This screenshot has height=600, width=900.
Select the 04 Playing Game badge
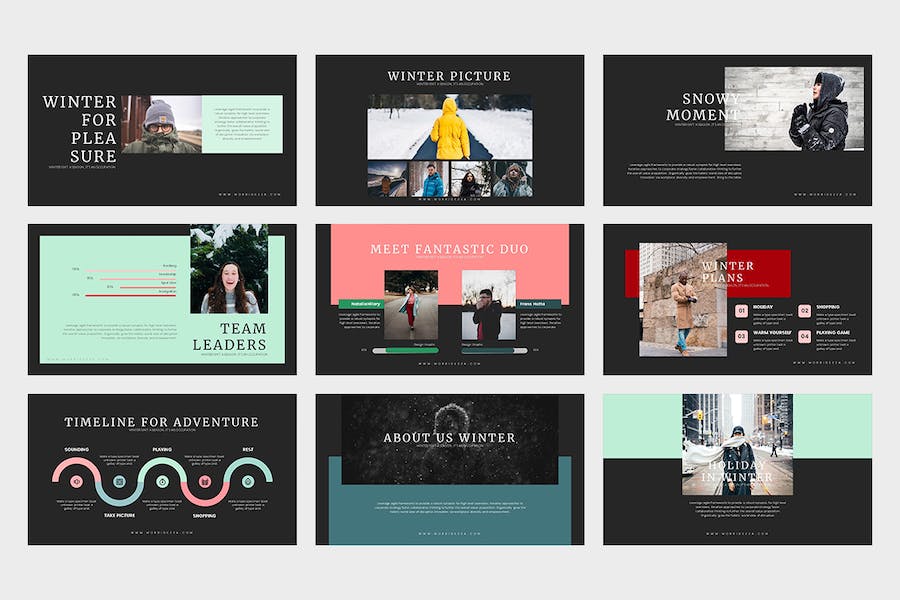tap(805, 336)
